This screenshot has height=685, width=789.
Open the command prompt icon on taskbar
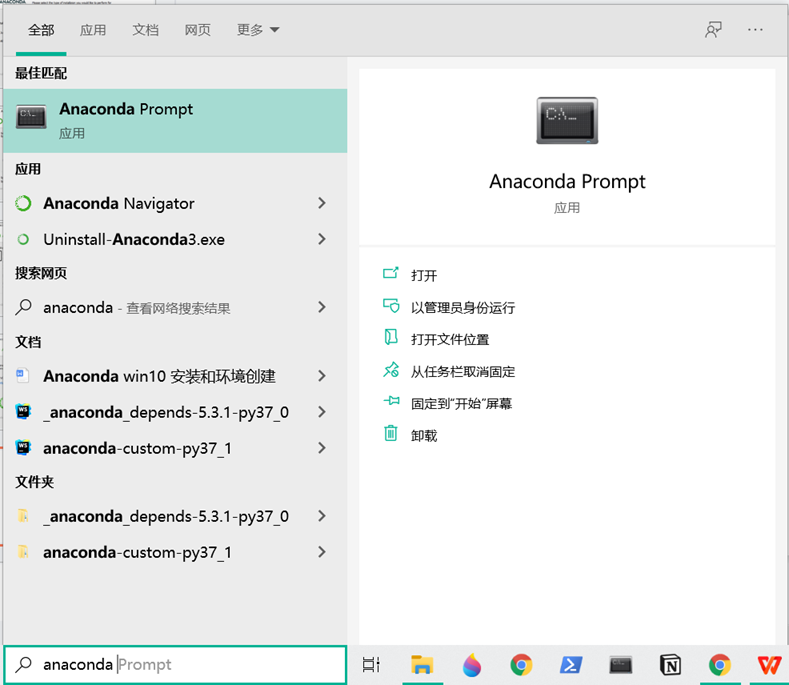click(621, 665)
